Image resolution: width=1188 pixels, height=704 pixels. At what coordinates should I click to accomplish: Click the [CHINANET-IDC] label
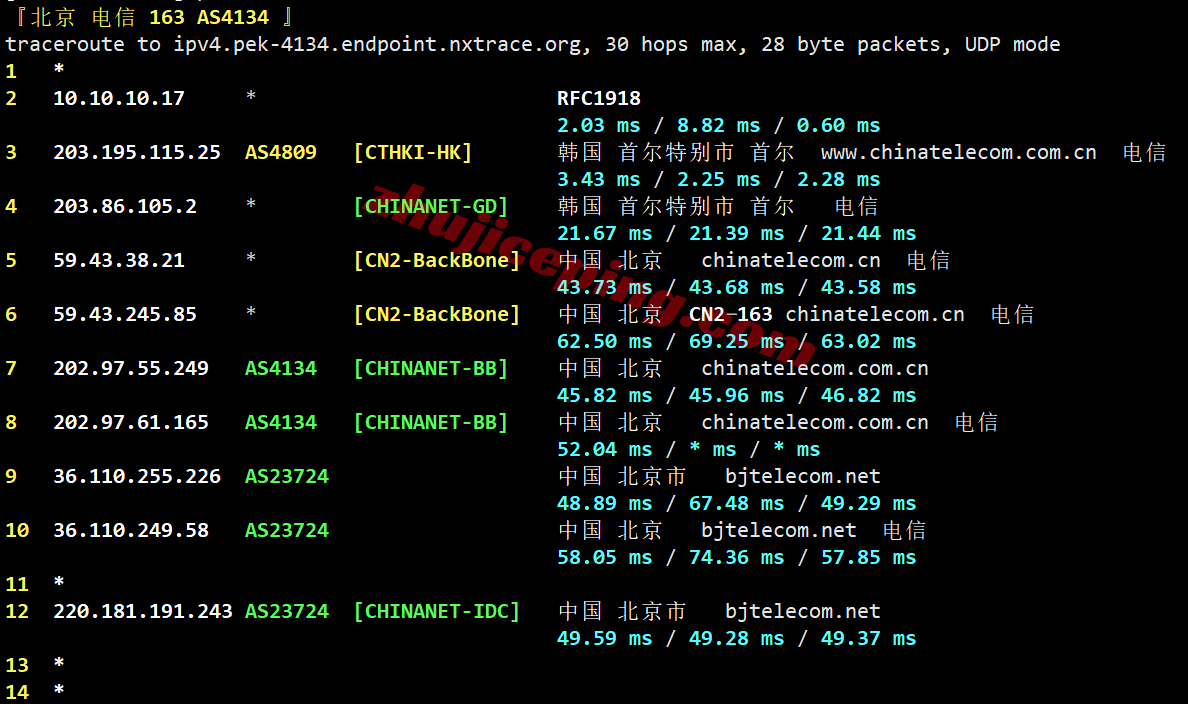(x=437, y=612)
